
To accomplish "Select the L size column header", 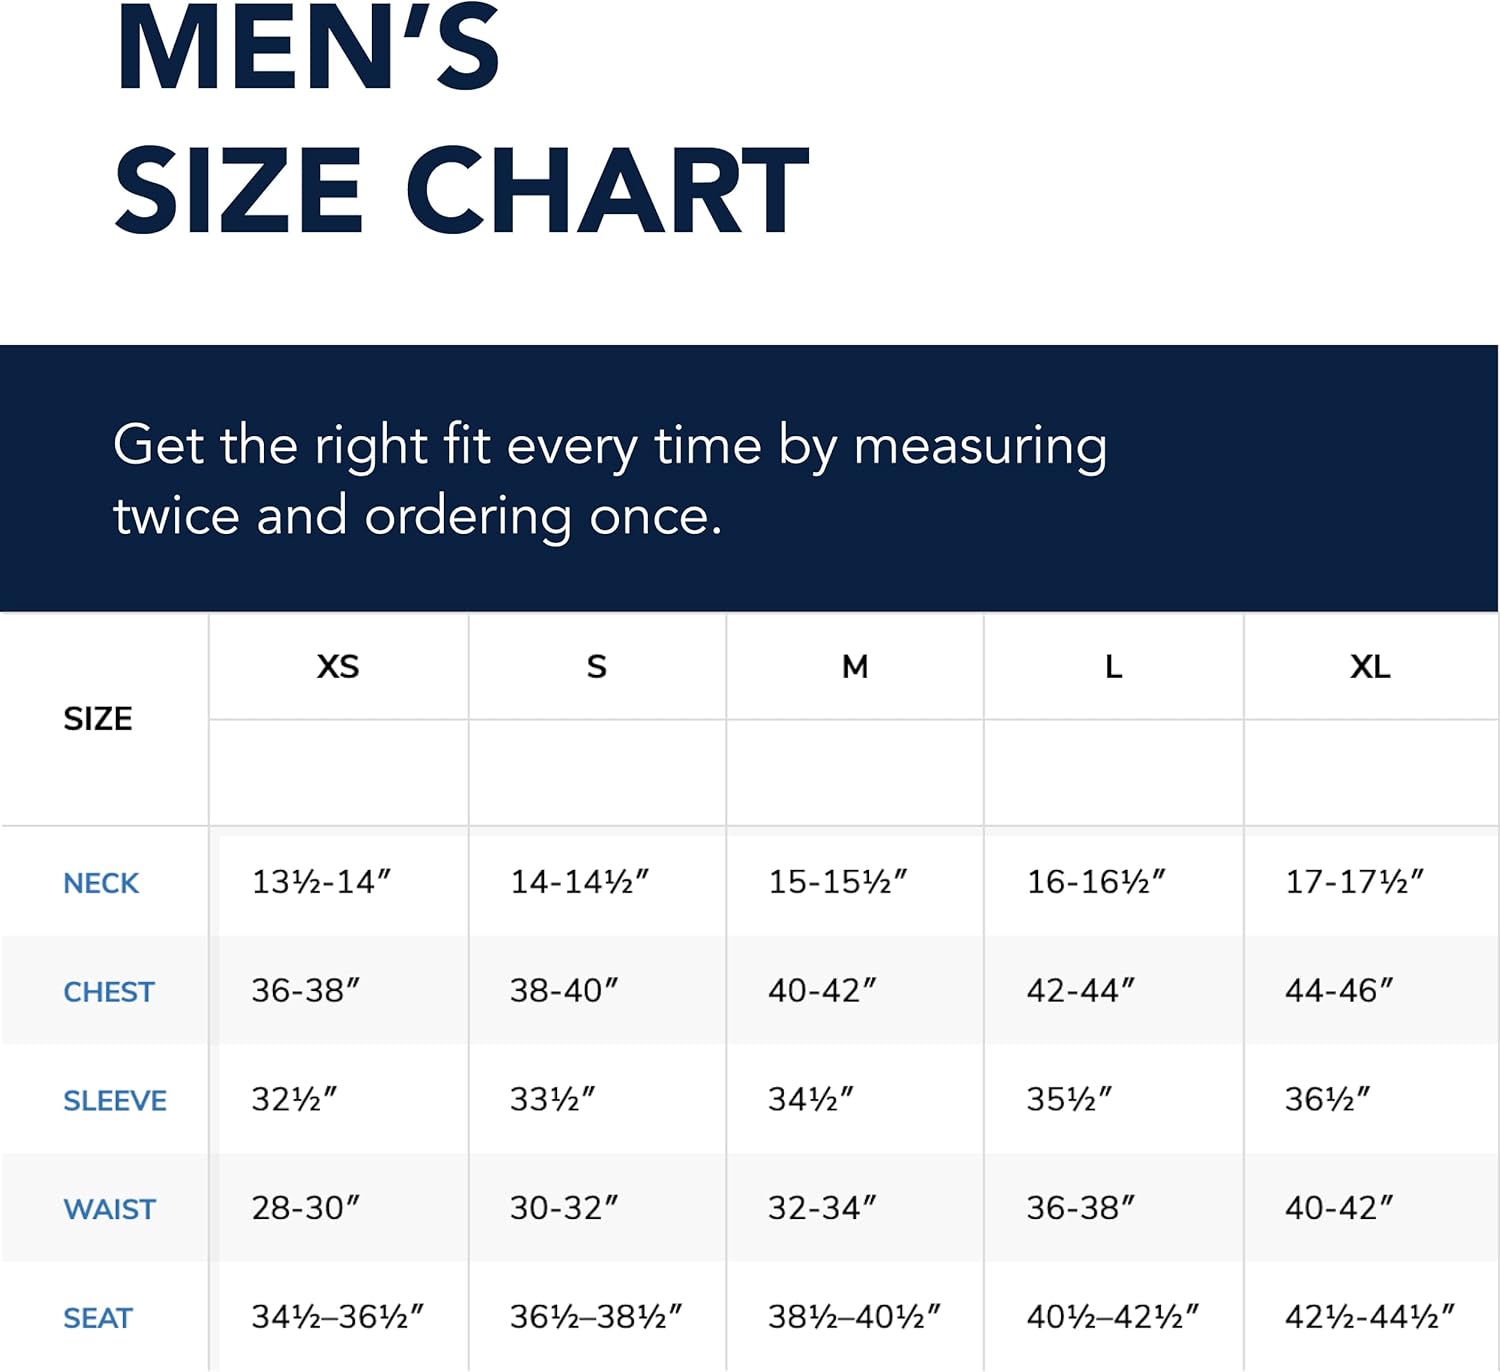I will (1114, 667).
